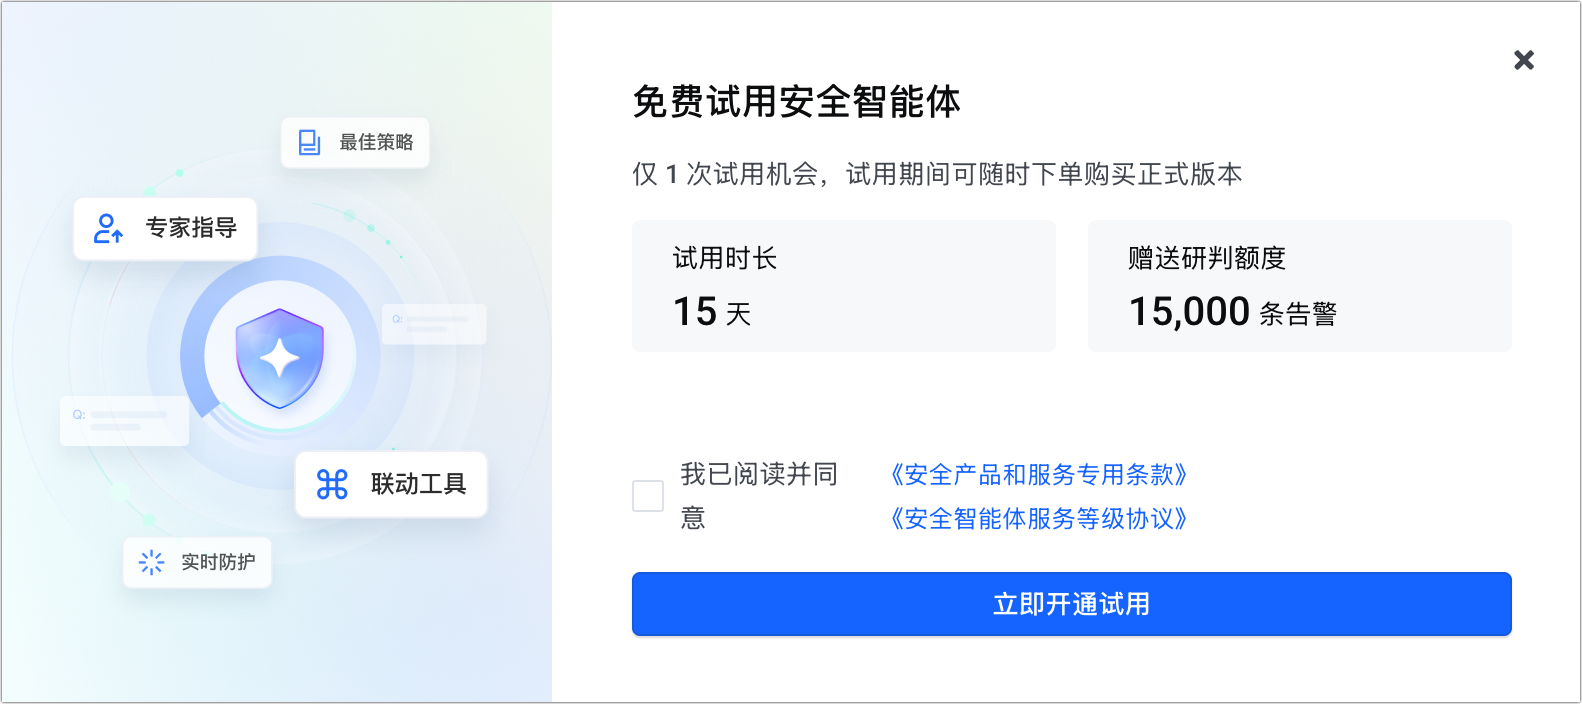Open the 安全智能体服务等级协议 link
Screen dimensions: 1582x704
(1038, 518)
